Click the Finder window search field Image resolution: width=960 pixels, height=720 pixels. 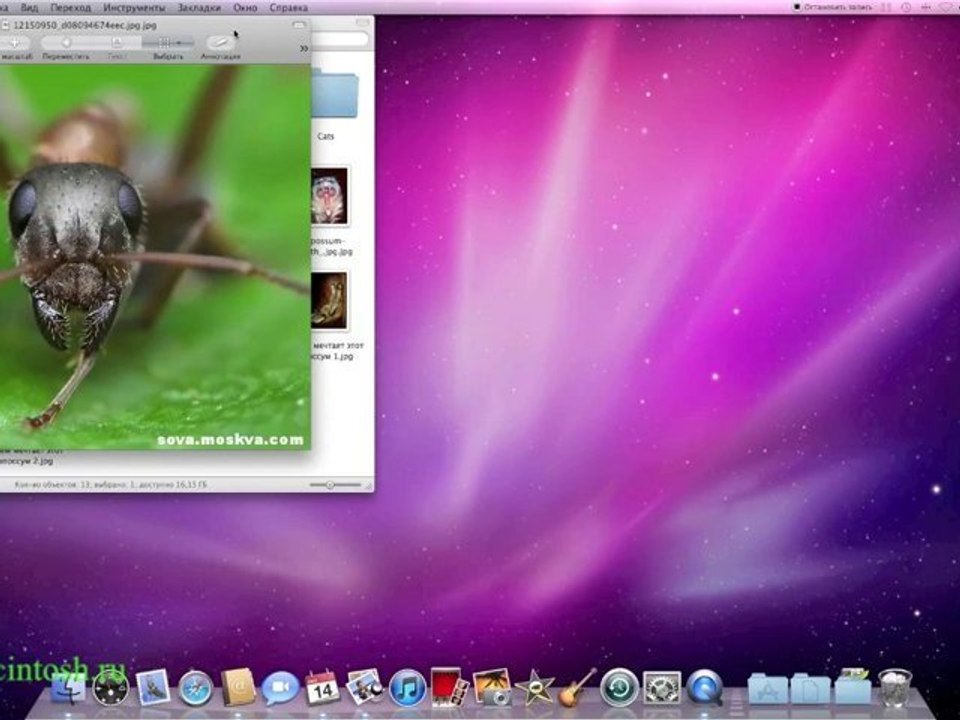point(340,39)
